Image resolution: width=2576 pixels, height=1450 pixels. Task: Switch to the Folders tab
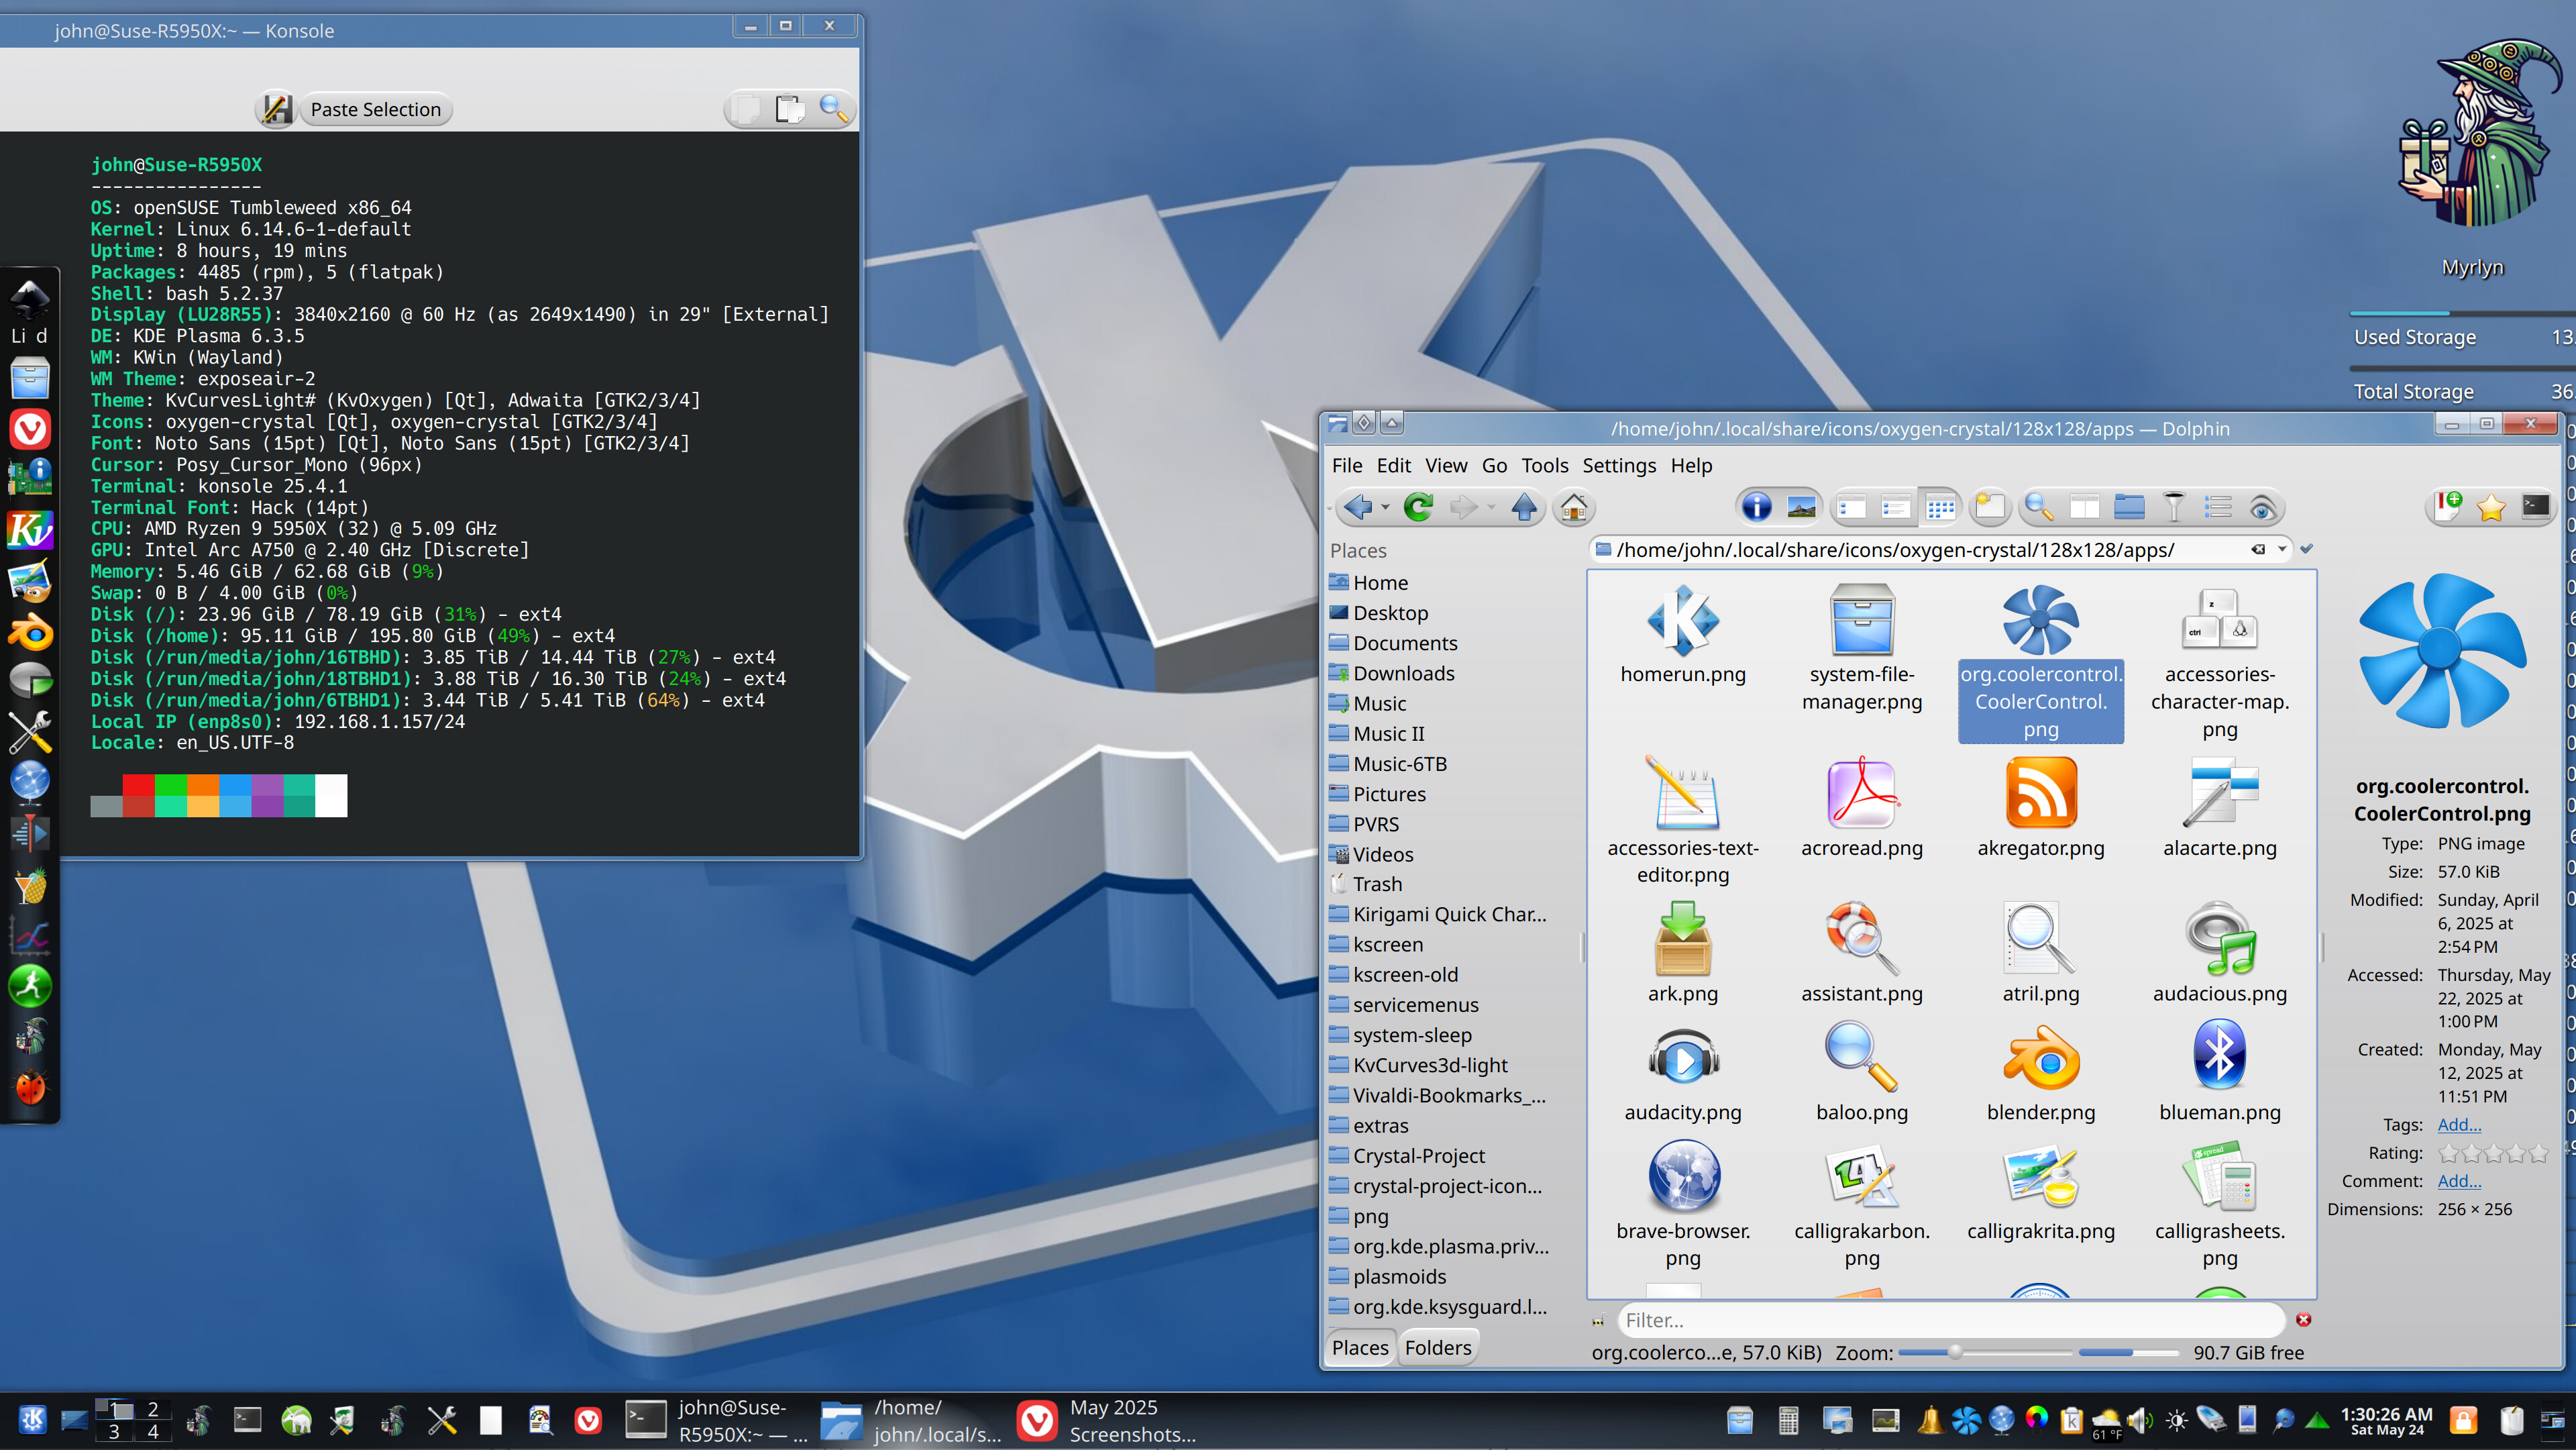(x=1438, y=1347)
